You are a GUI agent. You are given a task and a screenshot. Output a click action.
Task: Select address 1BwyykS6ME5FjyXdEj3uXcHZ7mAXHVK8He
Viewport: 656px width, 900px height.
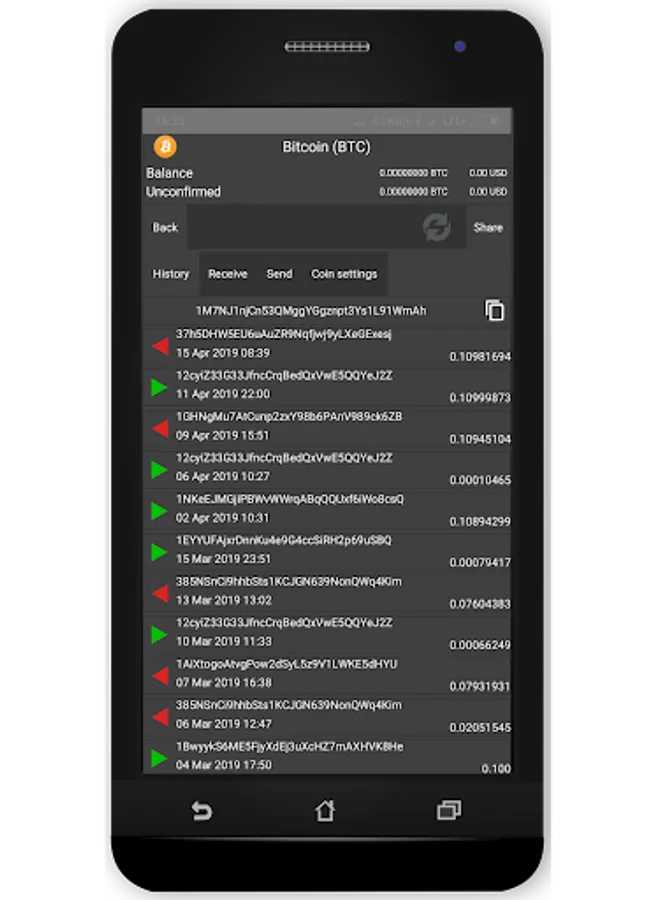[x=289, y=746]
